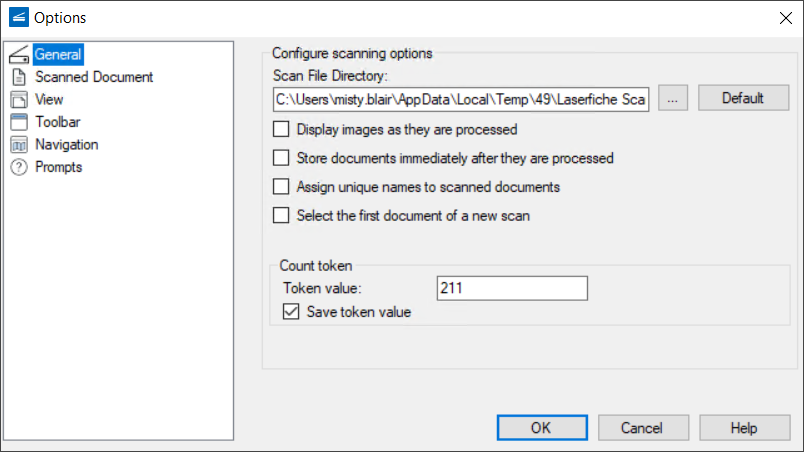The image size is (804, 452).
Task: Select the General label in the options list
Action: [58, 54]
